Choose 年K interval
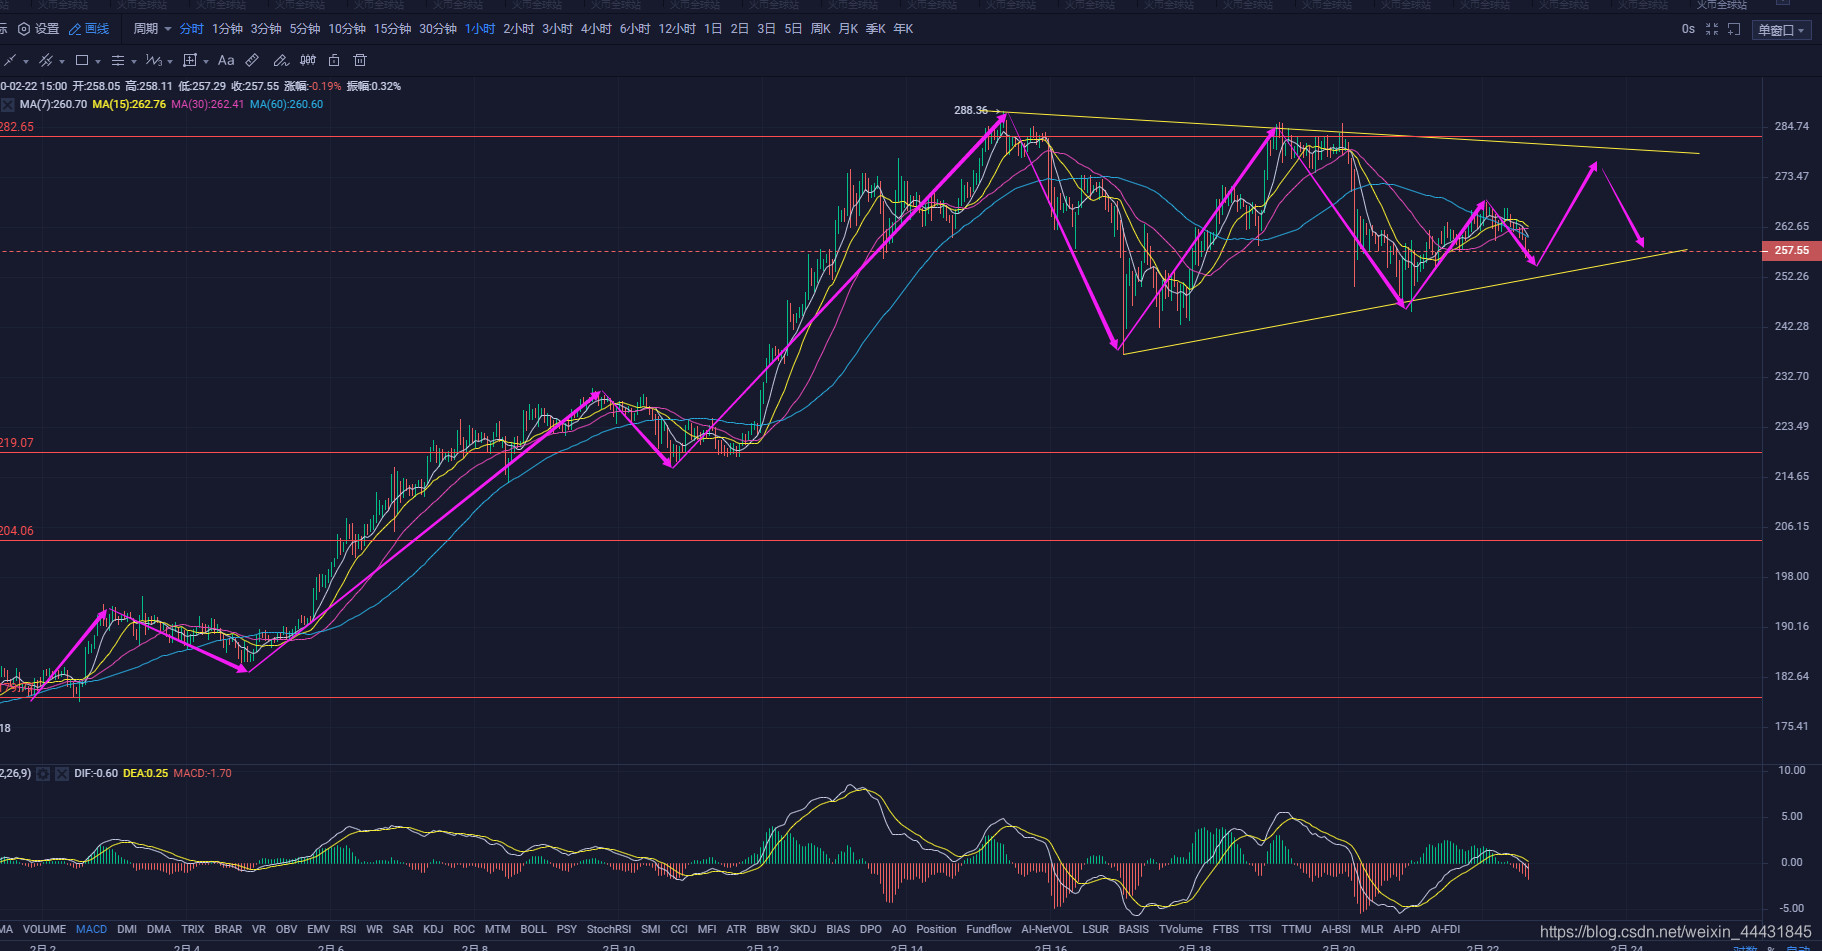This screenshot has width=1822, height=951. point(903,29)
